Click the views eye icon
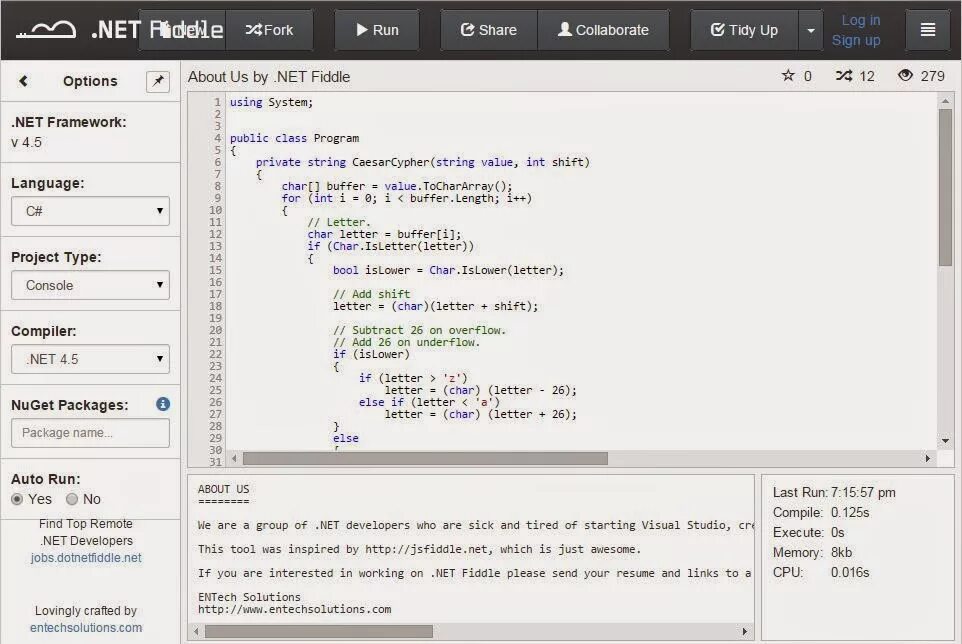The width and height of the screenshot is (962, 644). tap(905, 75)
